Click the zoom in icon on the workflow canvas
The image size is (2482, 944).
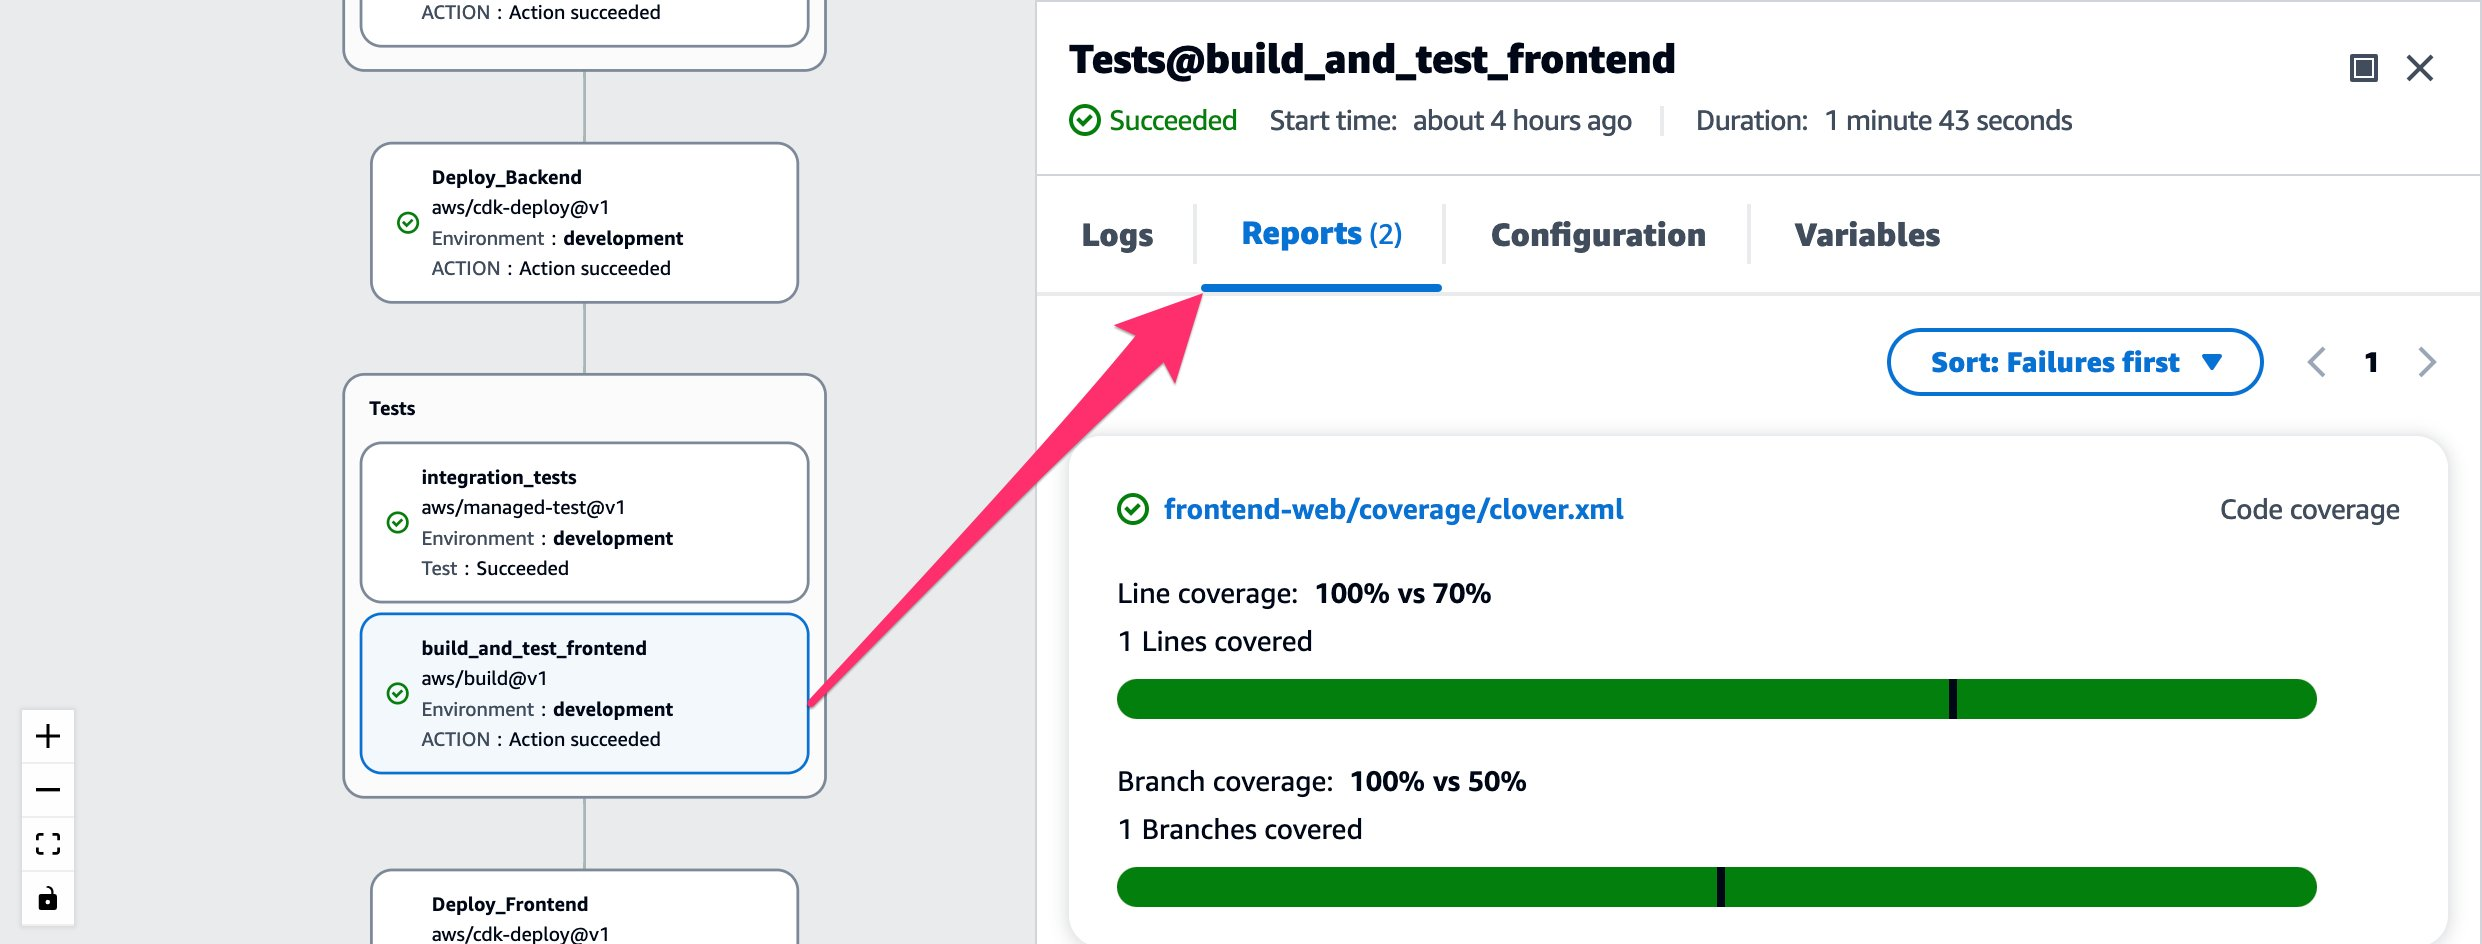(47, 737)
